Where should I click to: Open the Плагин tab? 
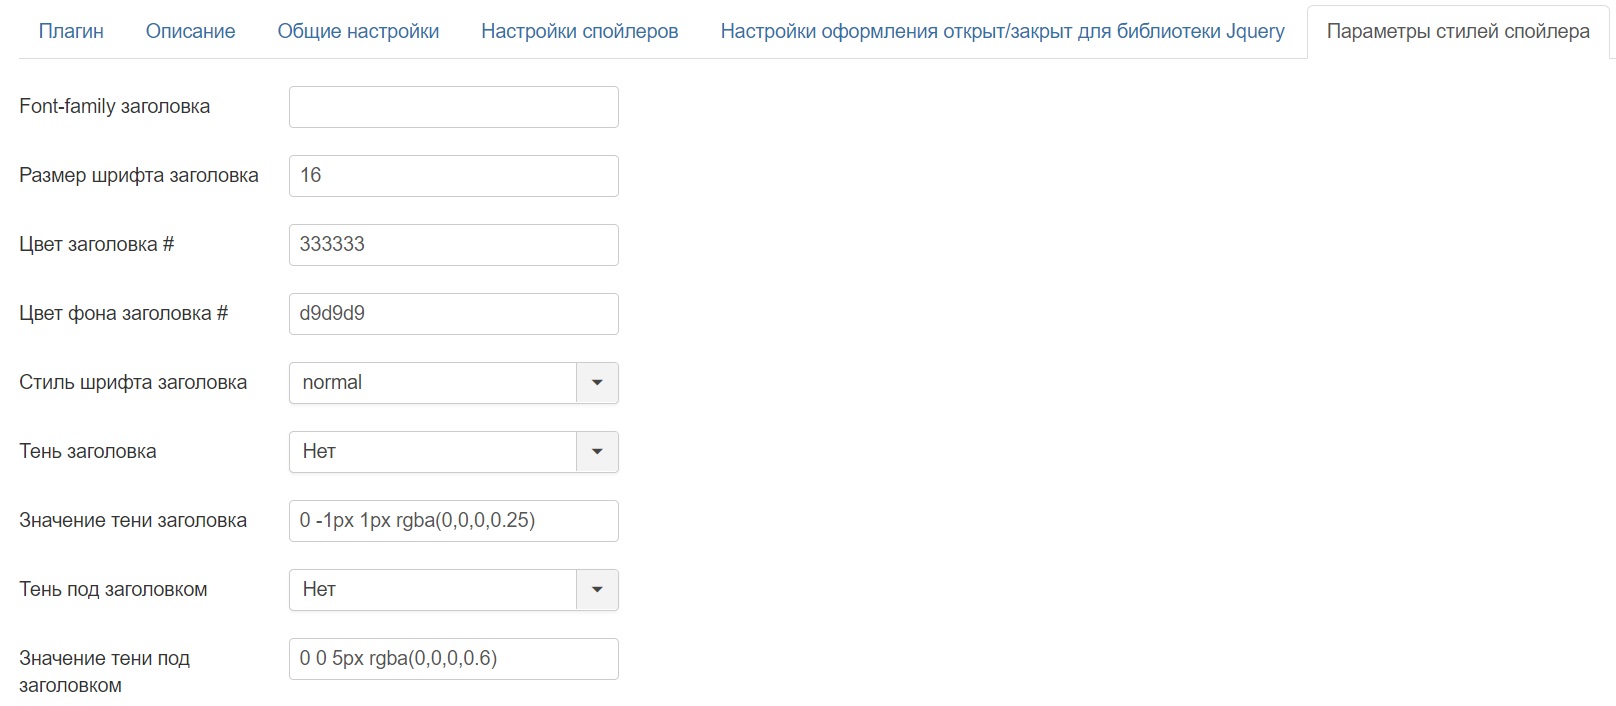pyautogui.click(x=71, y=31)
